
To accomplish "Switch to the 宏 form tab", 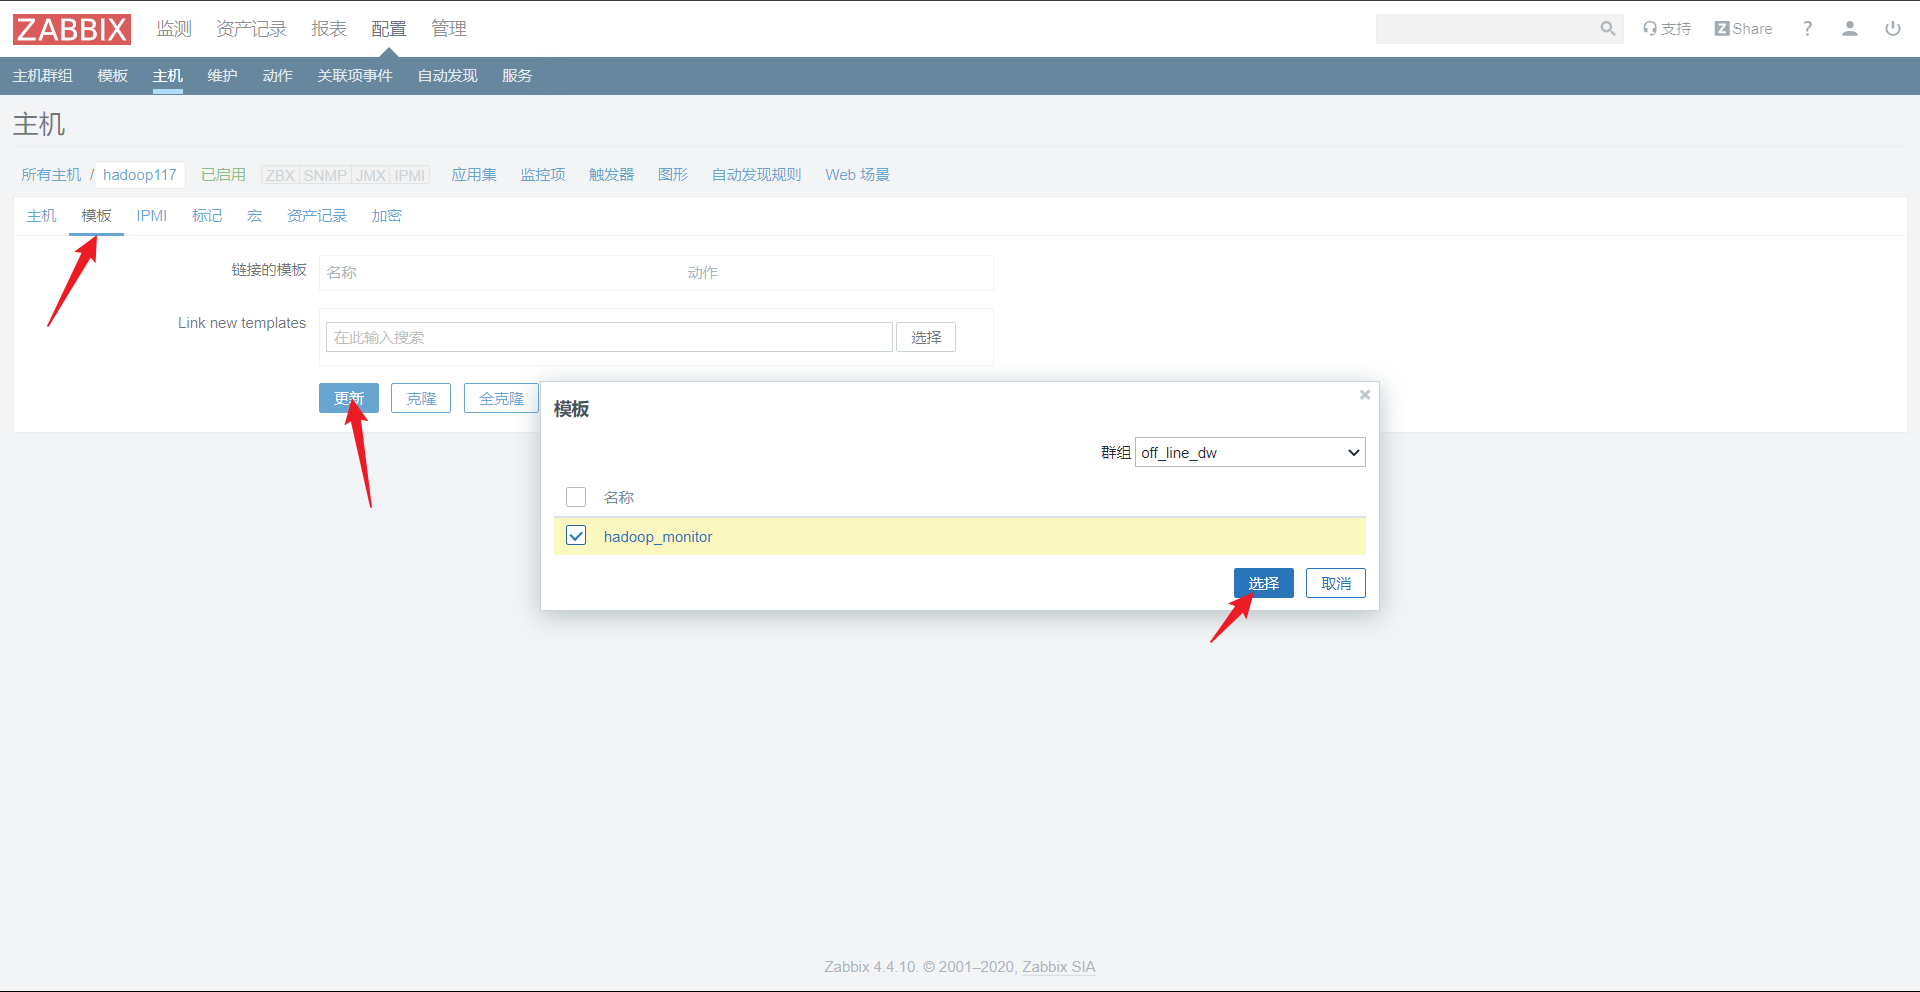I will [x=255, y=216].
